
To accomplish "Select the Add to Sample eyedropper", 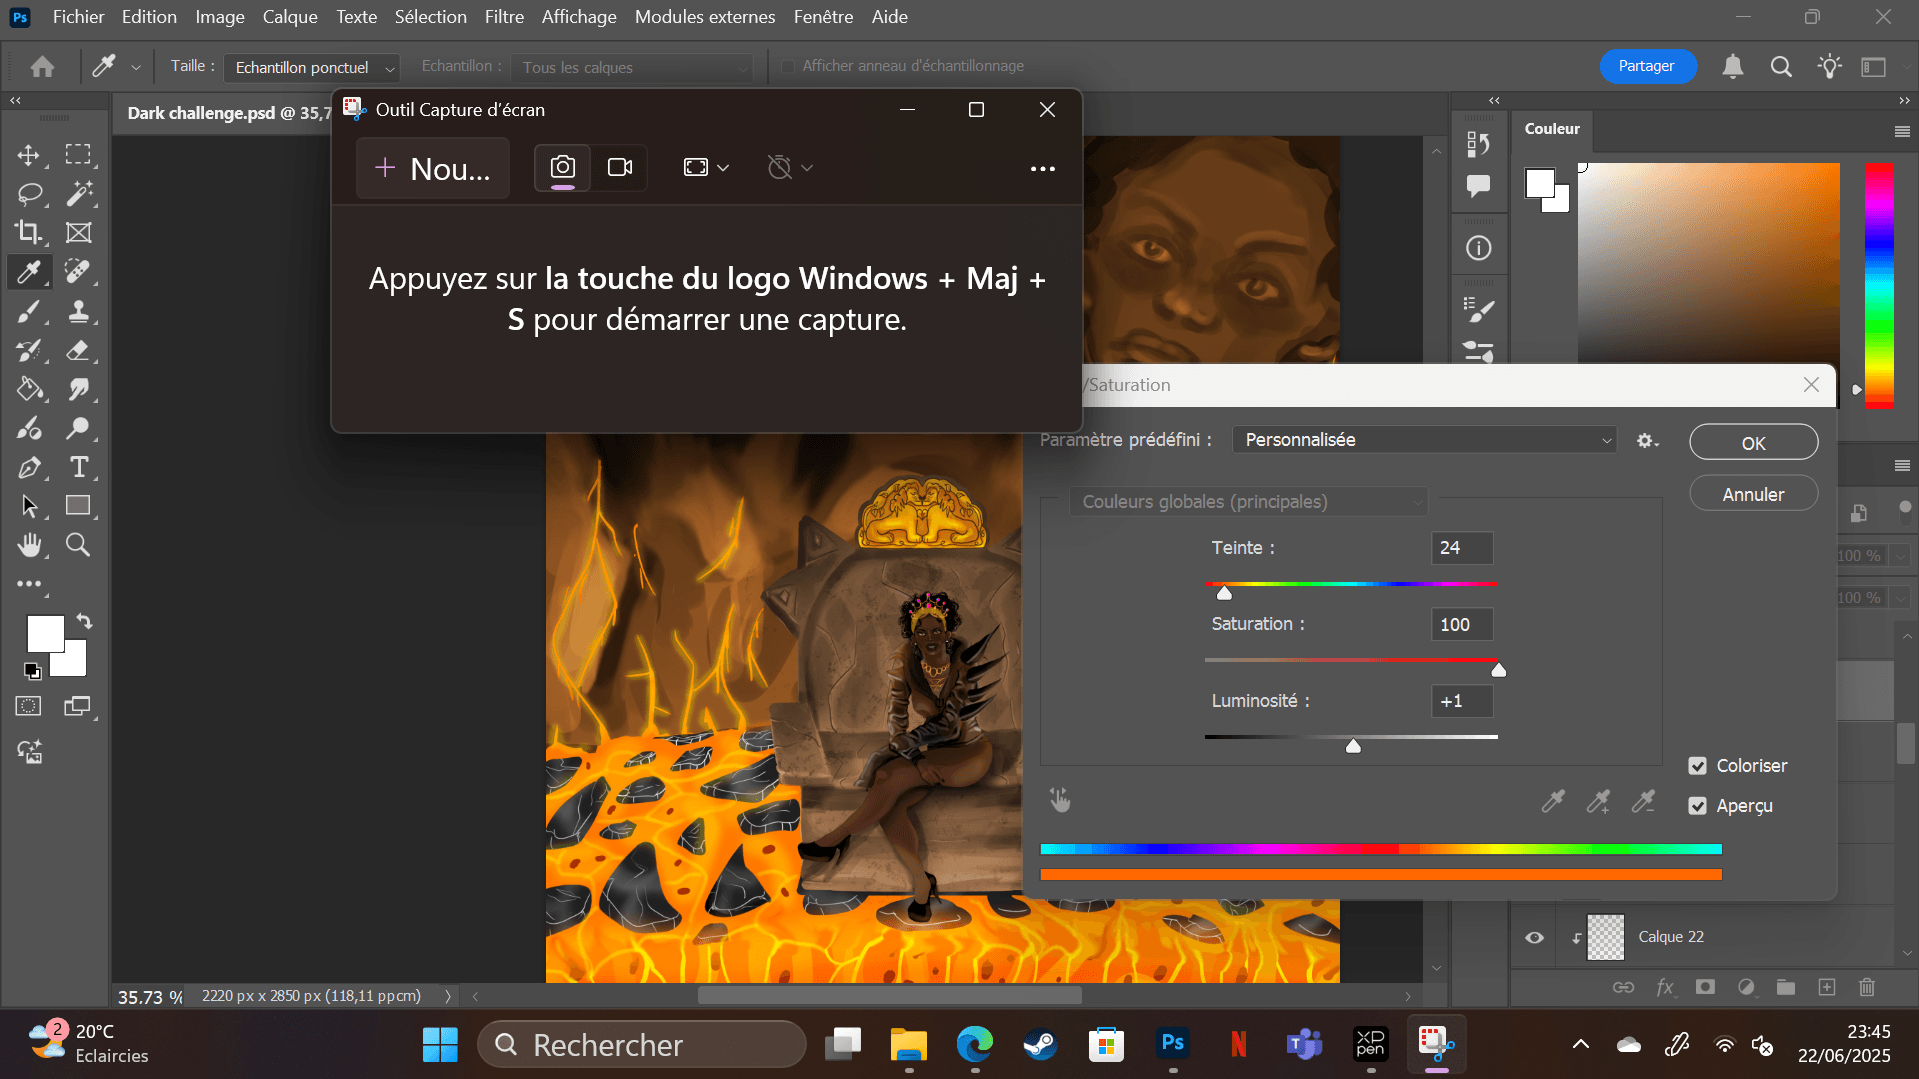I will click(x=1598, y=800).
